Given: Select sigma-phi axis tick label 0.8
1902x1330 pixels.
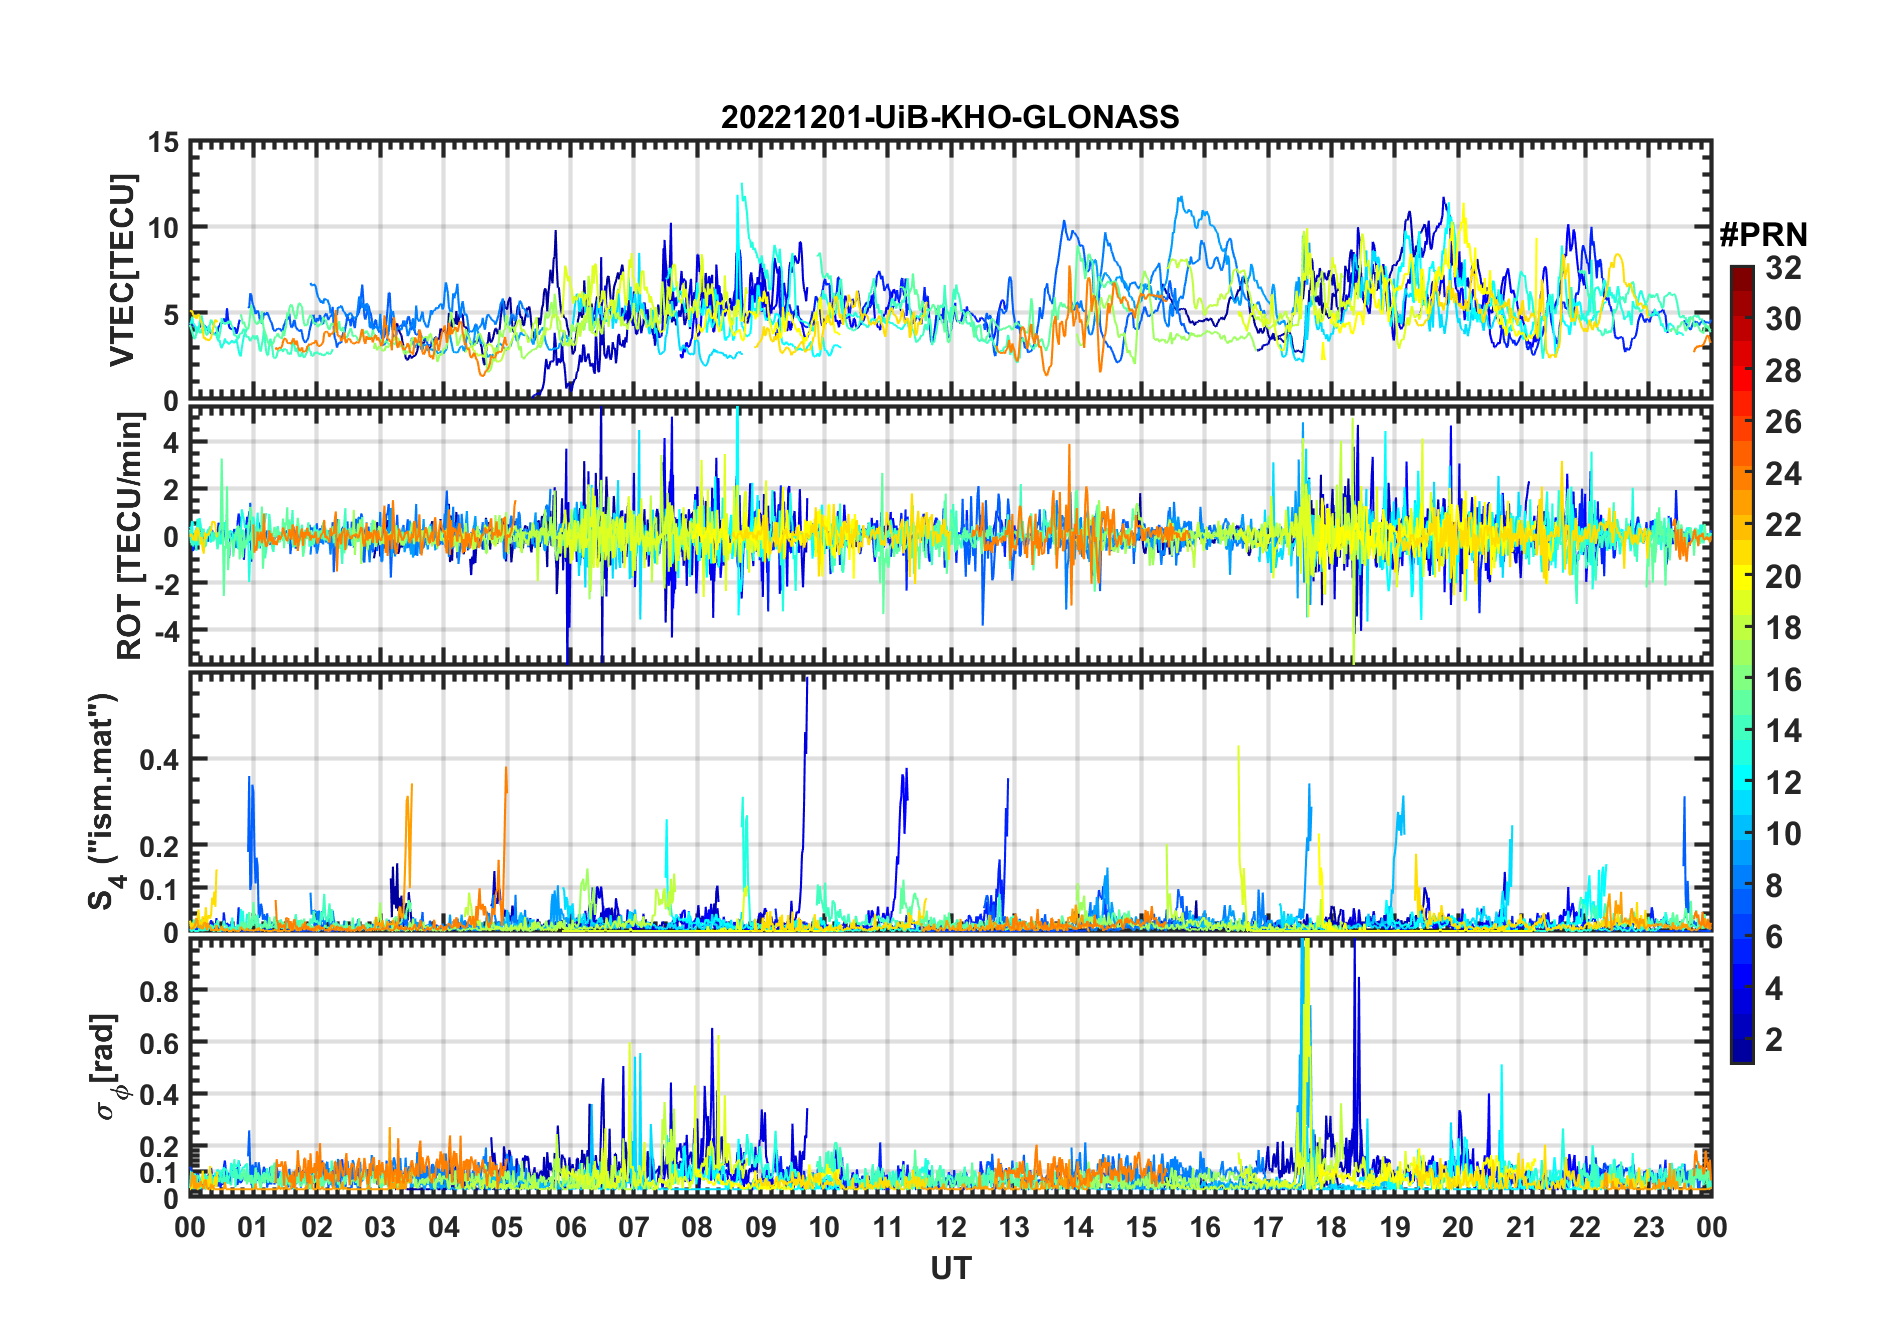Looking at the screenshot, I should [x=159, y=991].
